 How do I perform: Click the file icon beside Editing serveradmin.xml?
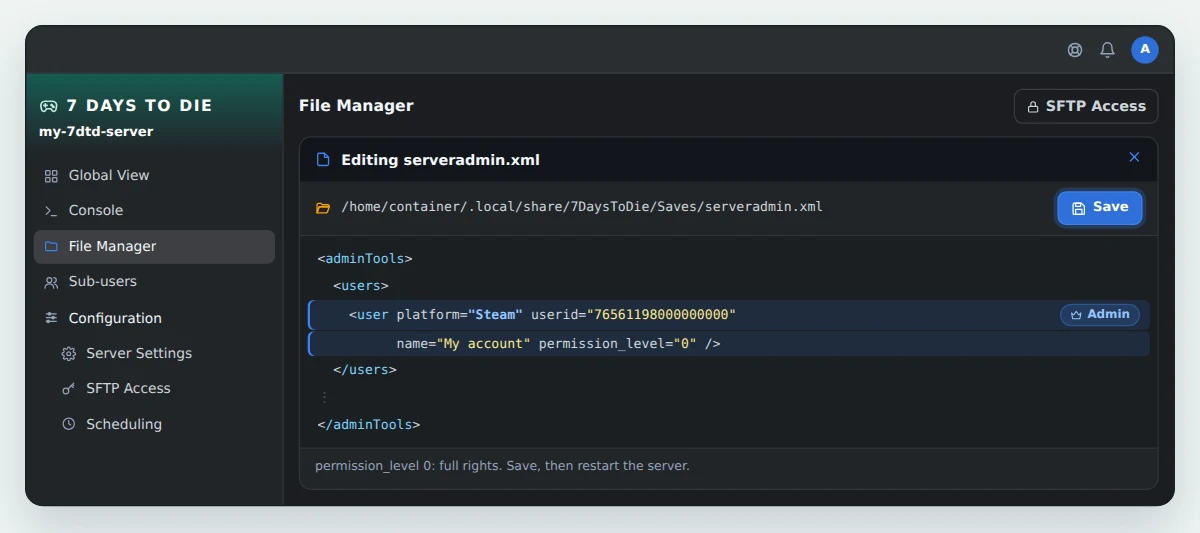[x=323, y=160]
